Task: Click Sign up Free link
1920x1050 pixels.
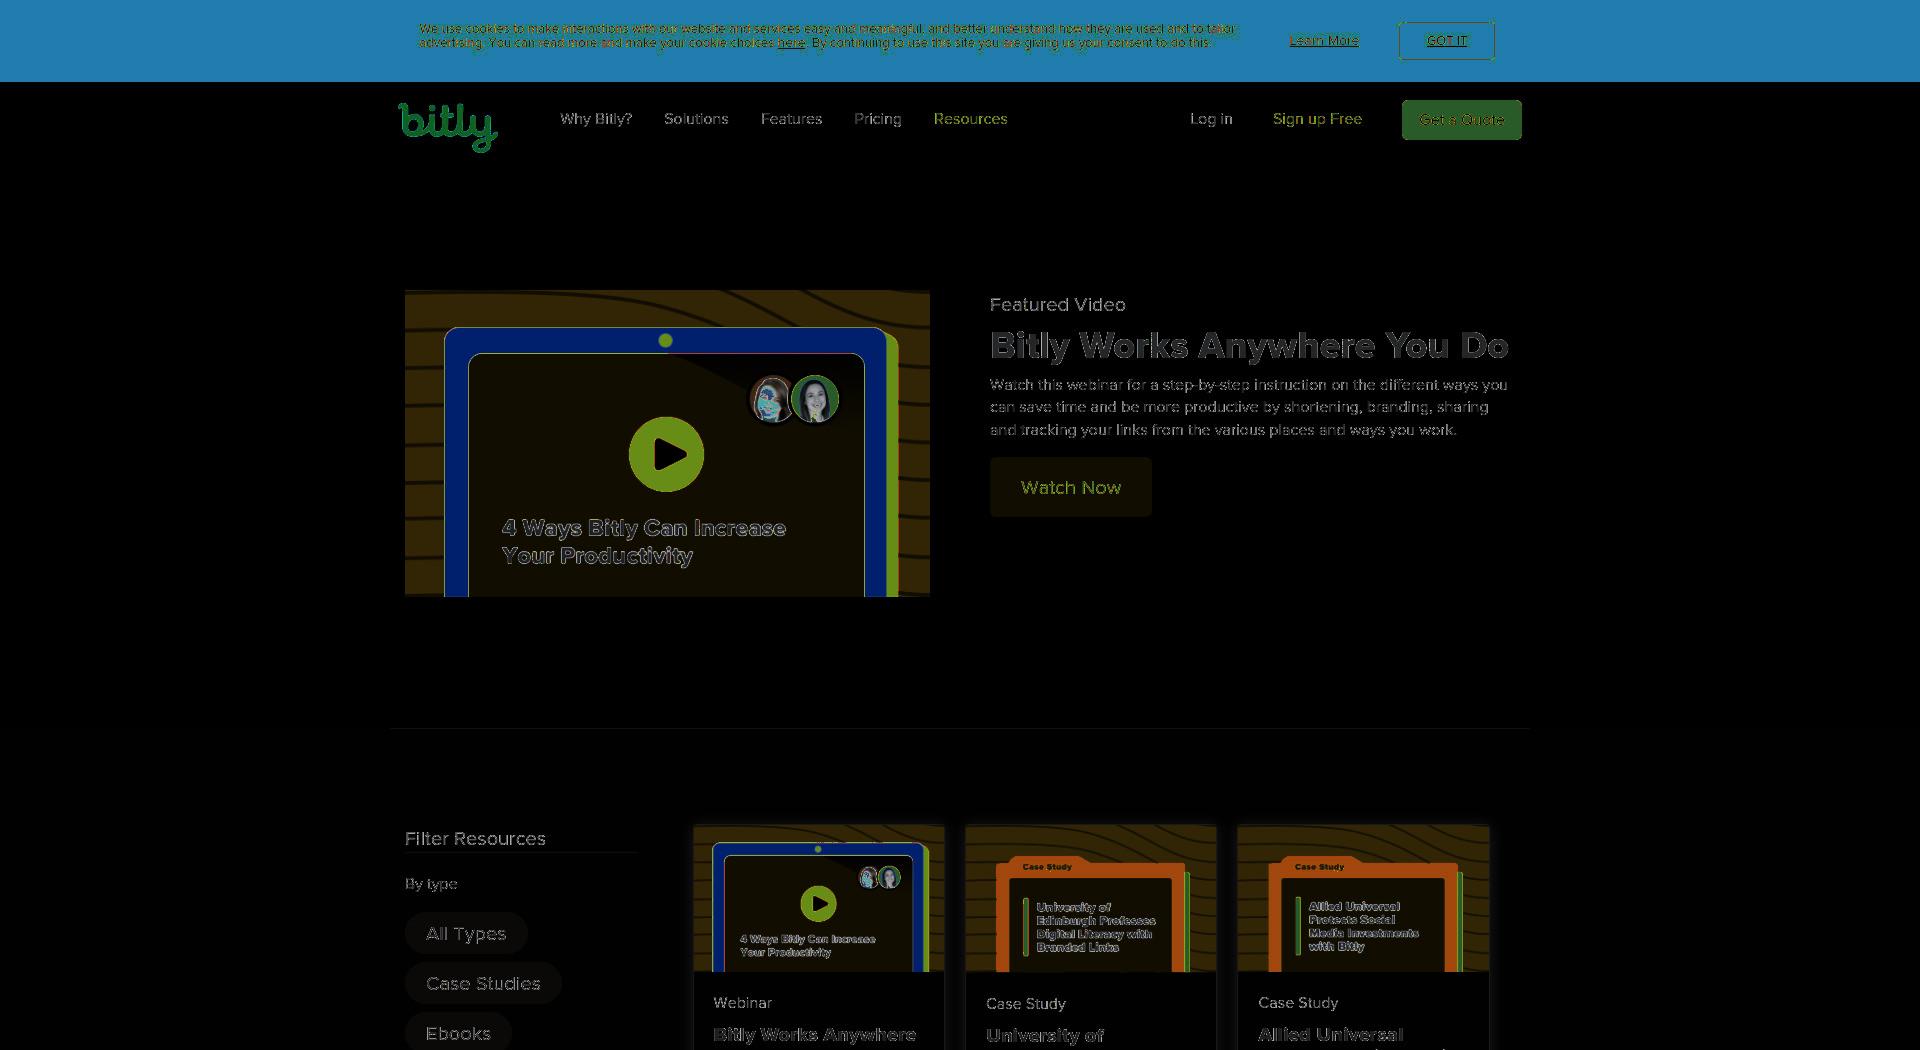Action: tap(1317, 119)
